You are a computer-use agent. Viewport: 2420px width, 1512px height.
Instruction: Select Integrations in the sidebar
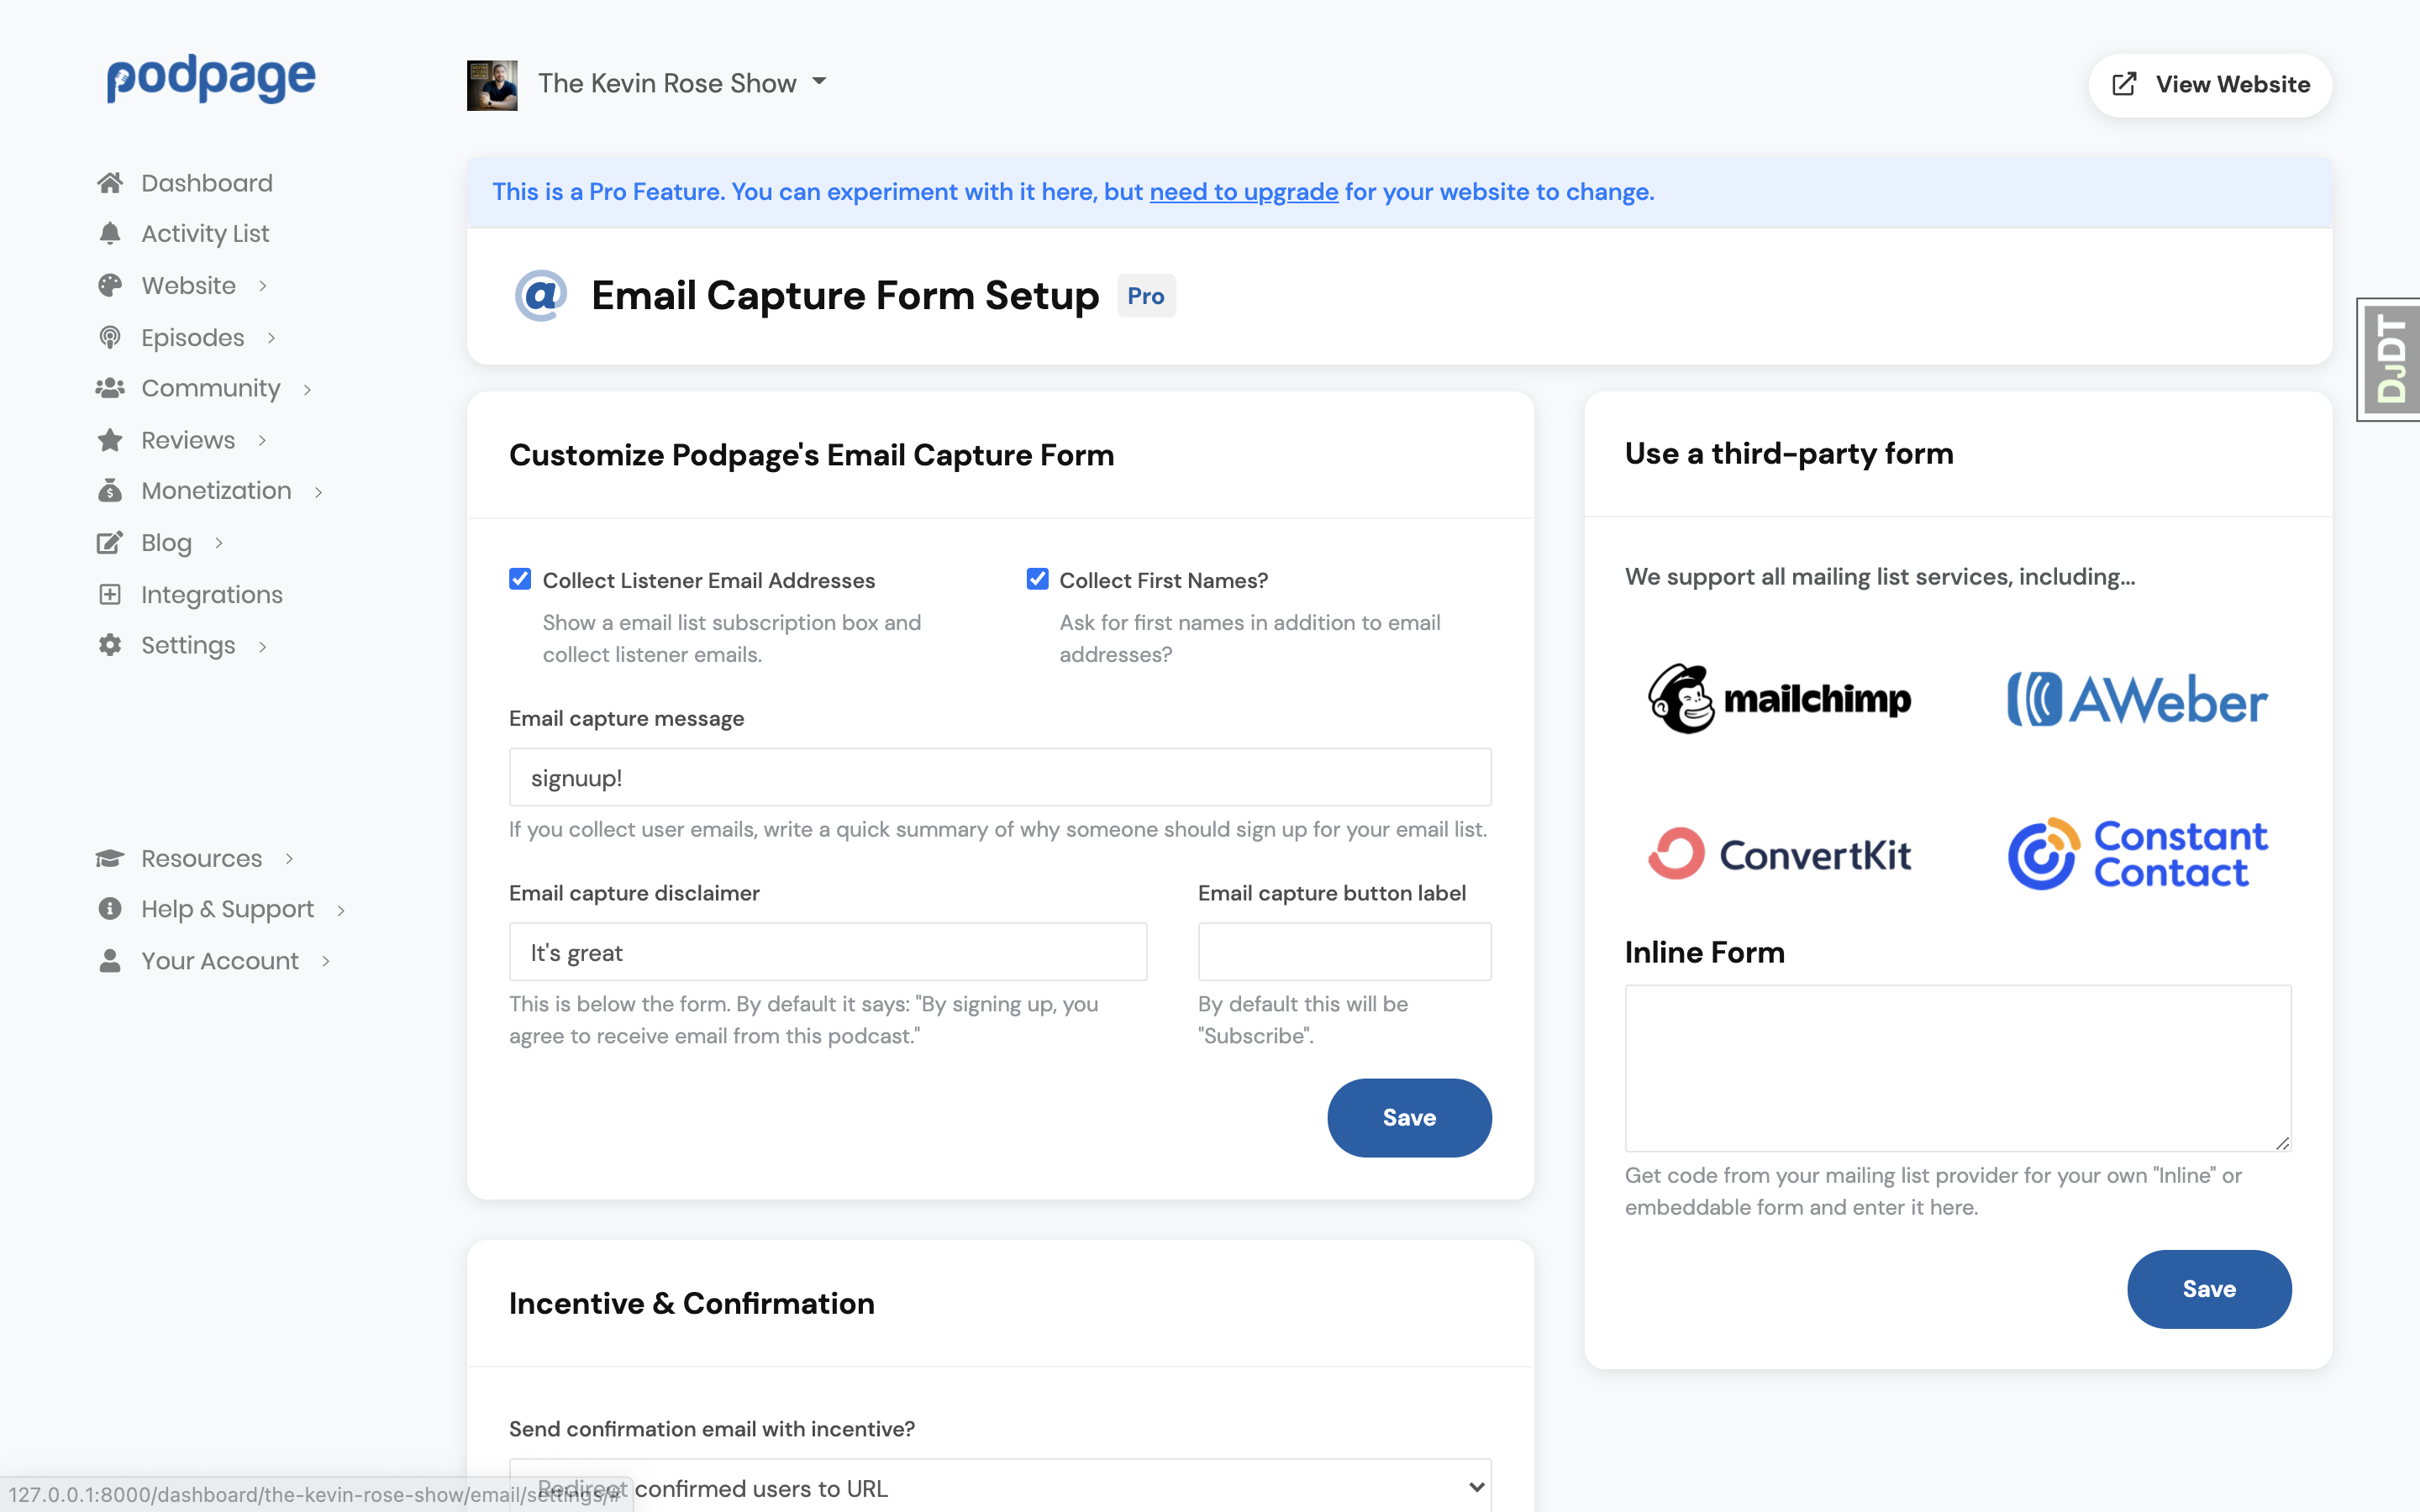coord(211,594)
